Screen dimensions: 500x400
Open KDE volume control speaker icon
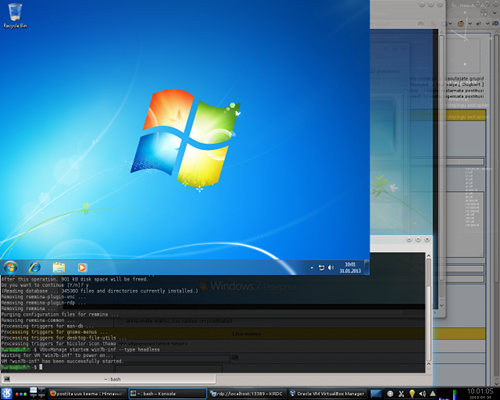[423, 394]
